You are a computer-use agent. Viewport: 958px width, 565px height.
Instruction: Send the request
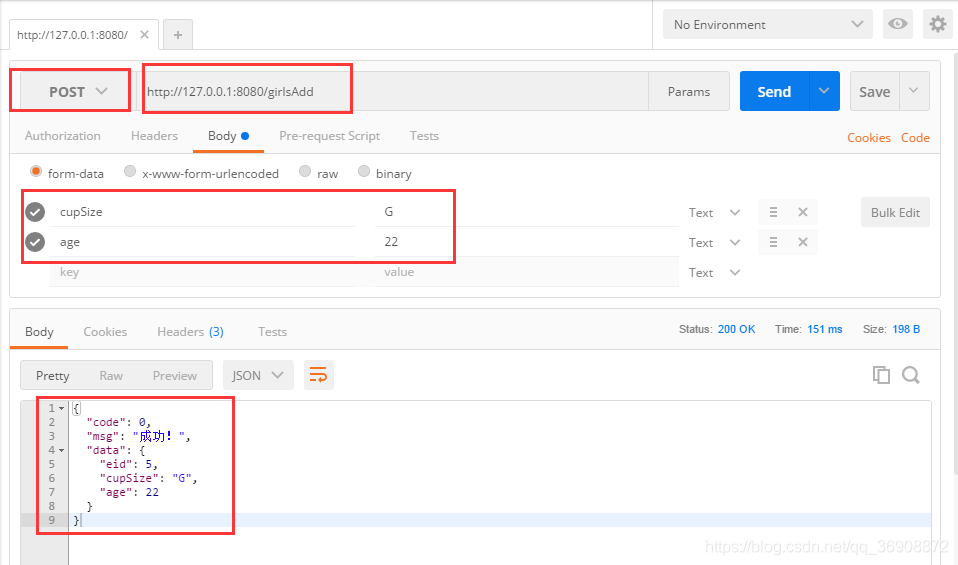tap(774, 92)
